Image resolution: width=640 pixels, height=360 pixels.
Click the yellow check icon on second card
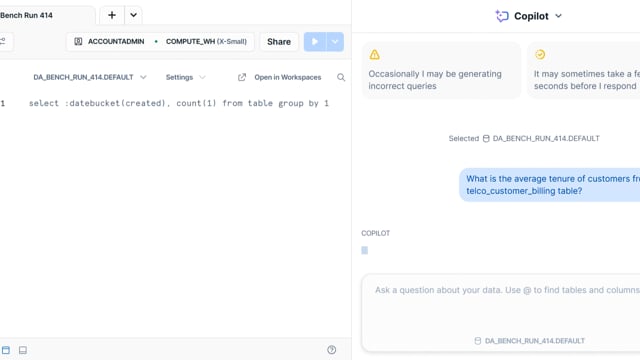[540, 54]
